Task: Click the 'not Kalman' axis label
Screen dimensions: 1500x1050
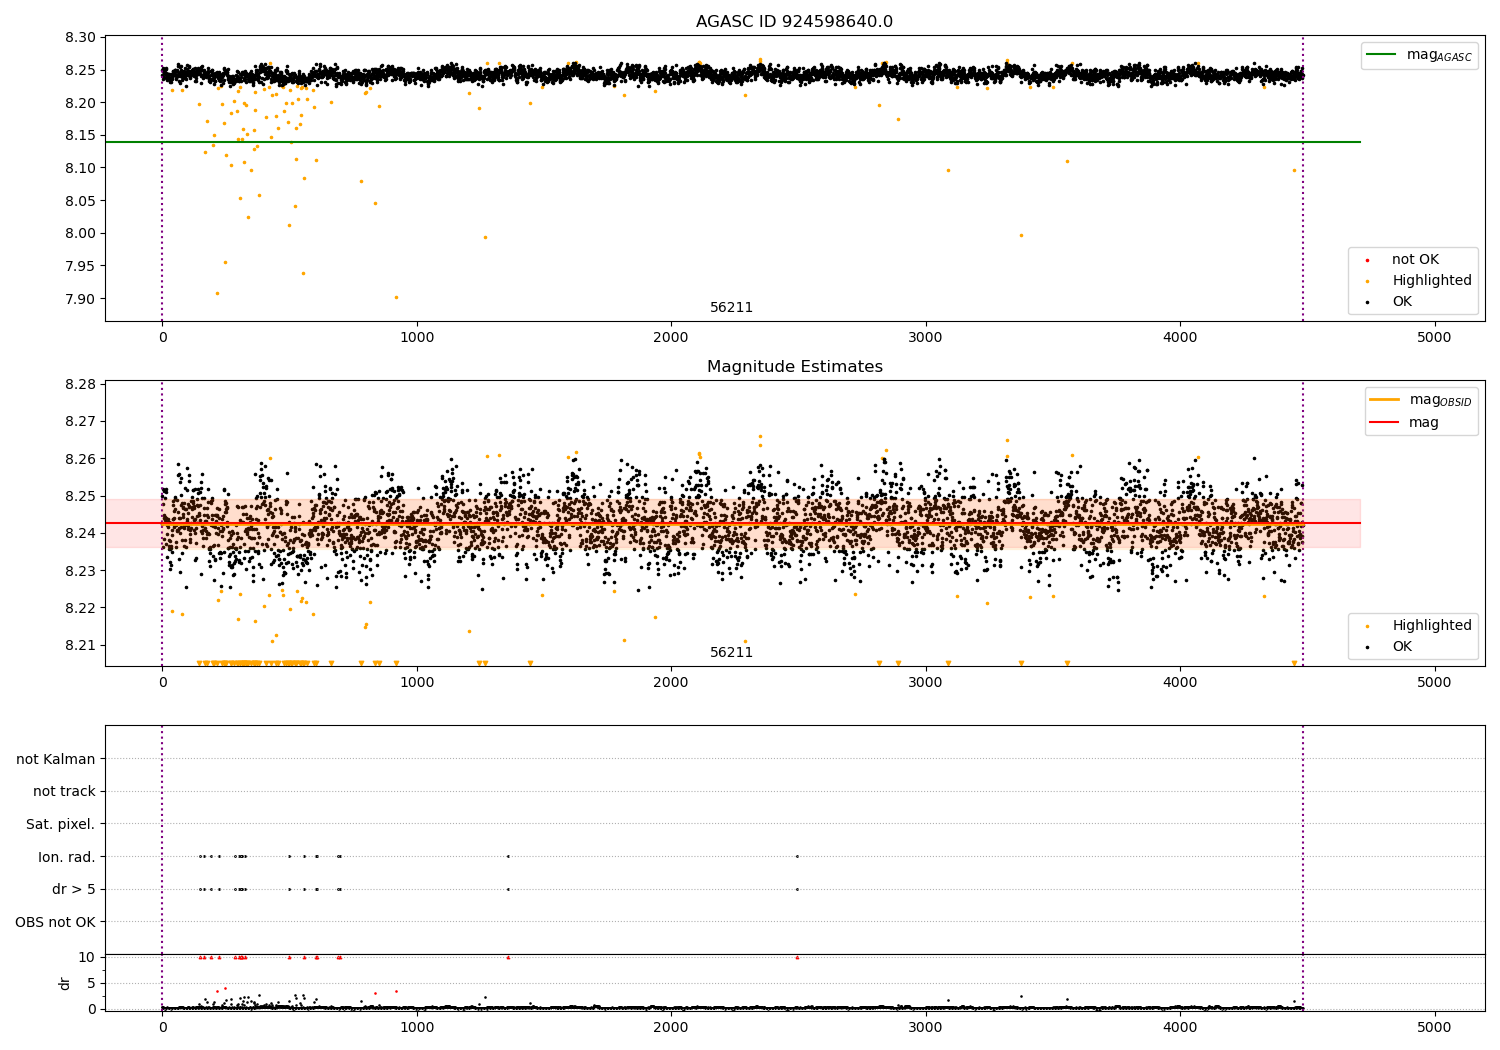Action: 56,759
